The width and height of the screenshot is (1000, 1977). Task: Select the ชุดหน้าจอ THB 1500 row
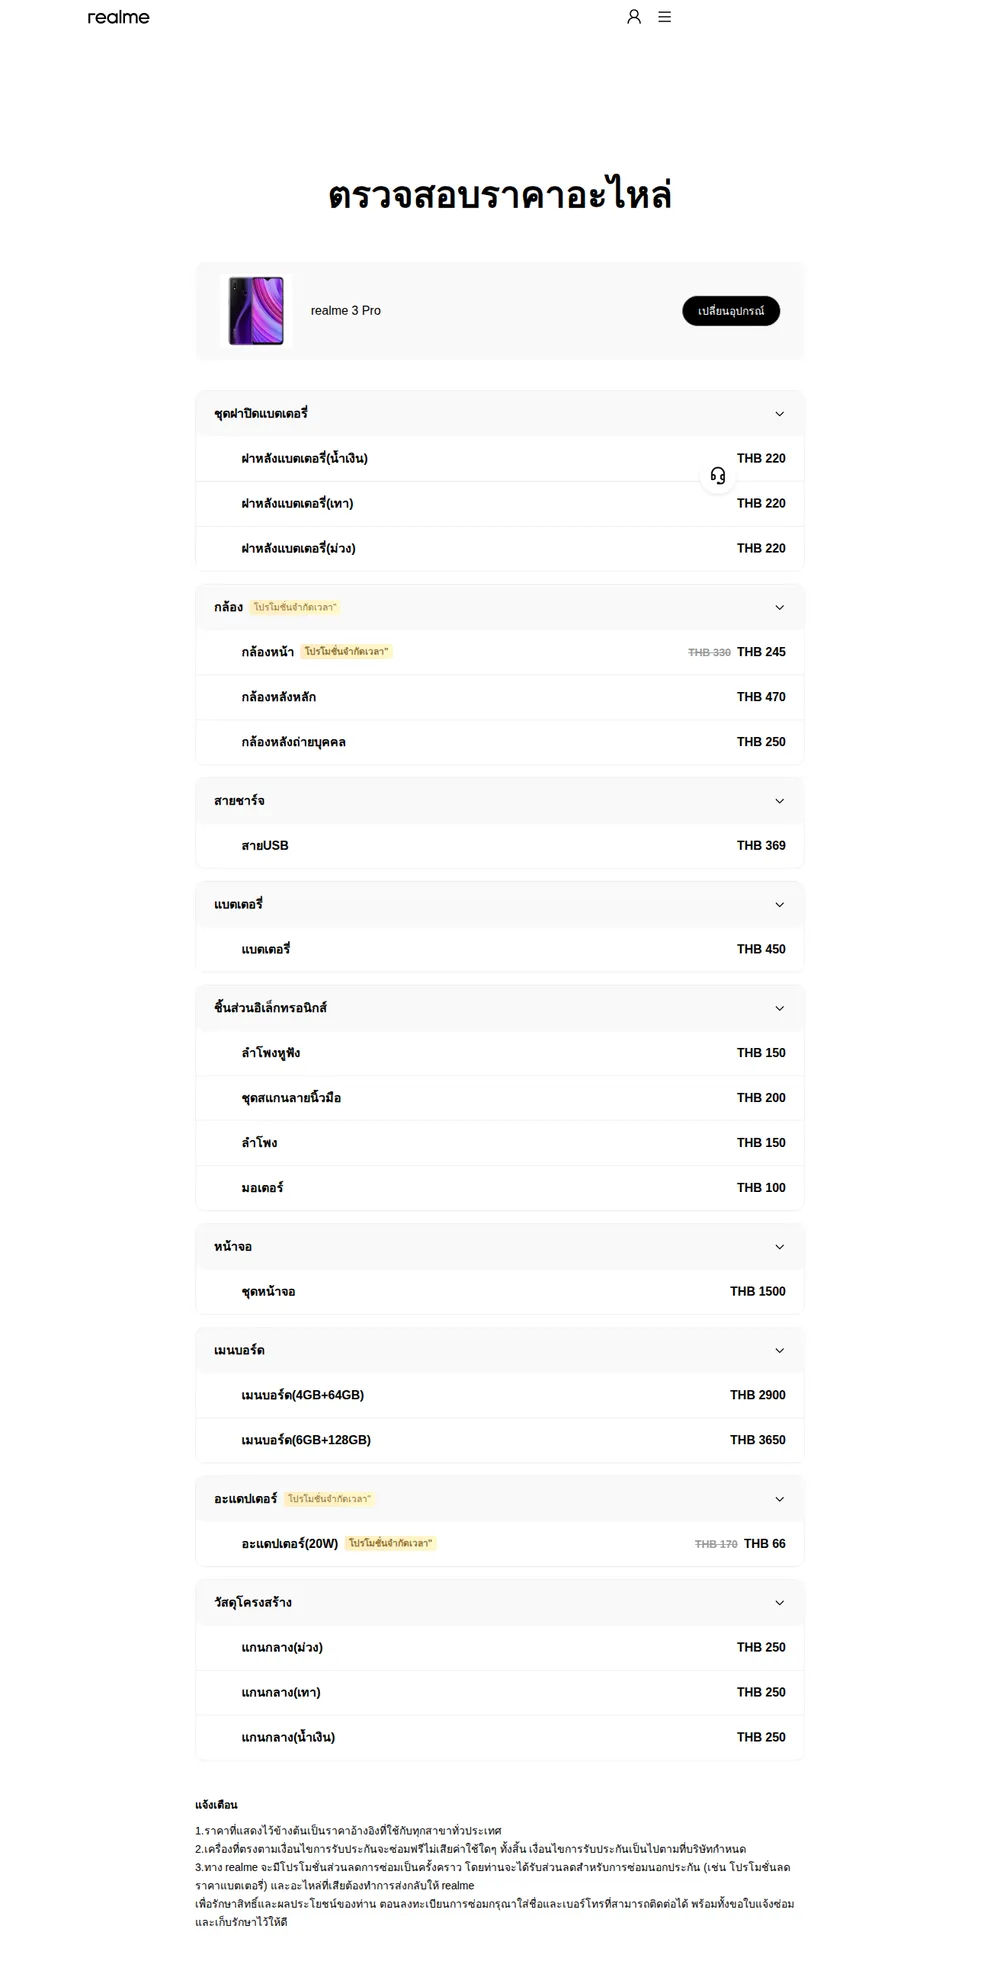[x=500, y=1292]
